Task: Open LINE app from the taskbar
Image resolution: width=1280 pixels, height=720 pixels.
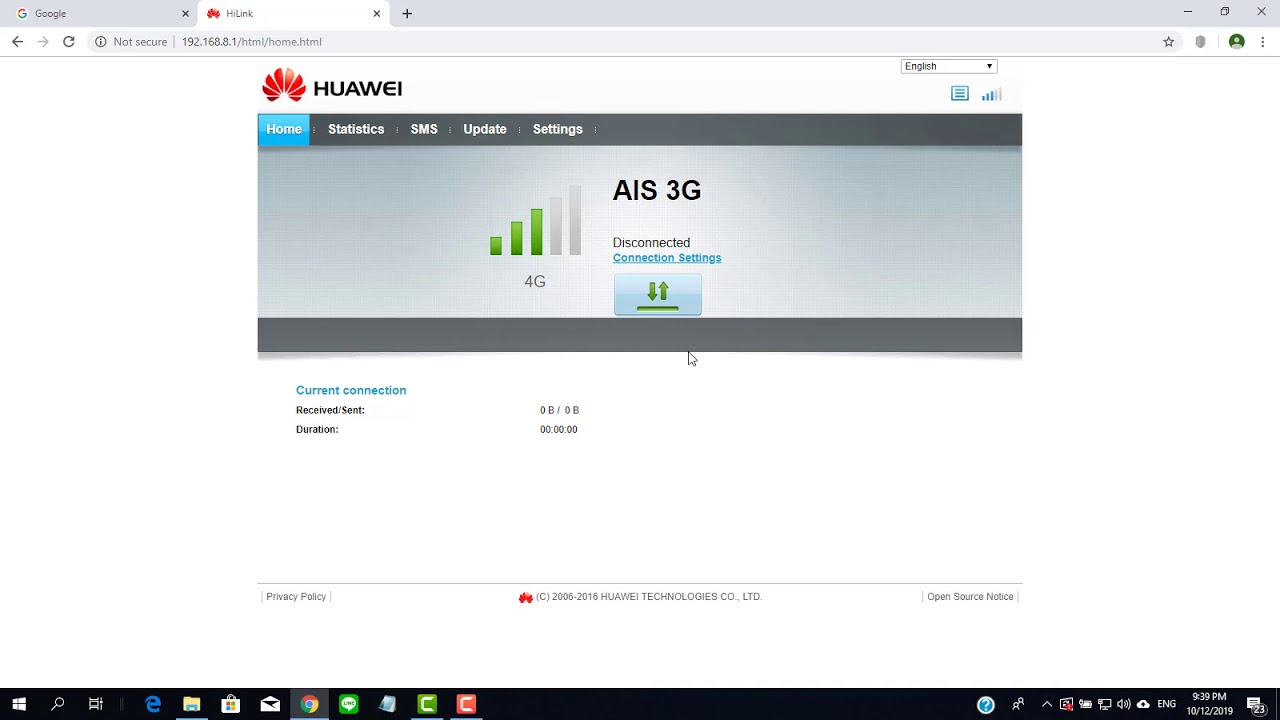Action: (348, 704)
